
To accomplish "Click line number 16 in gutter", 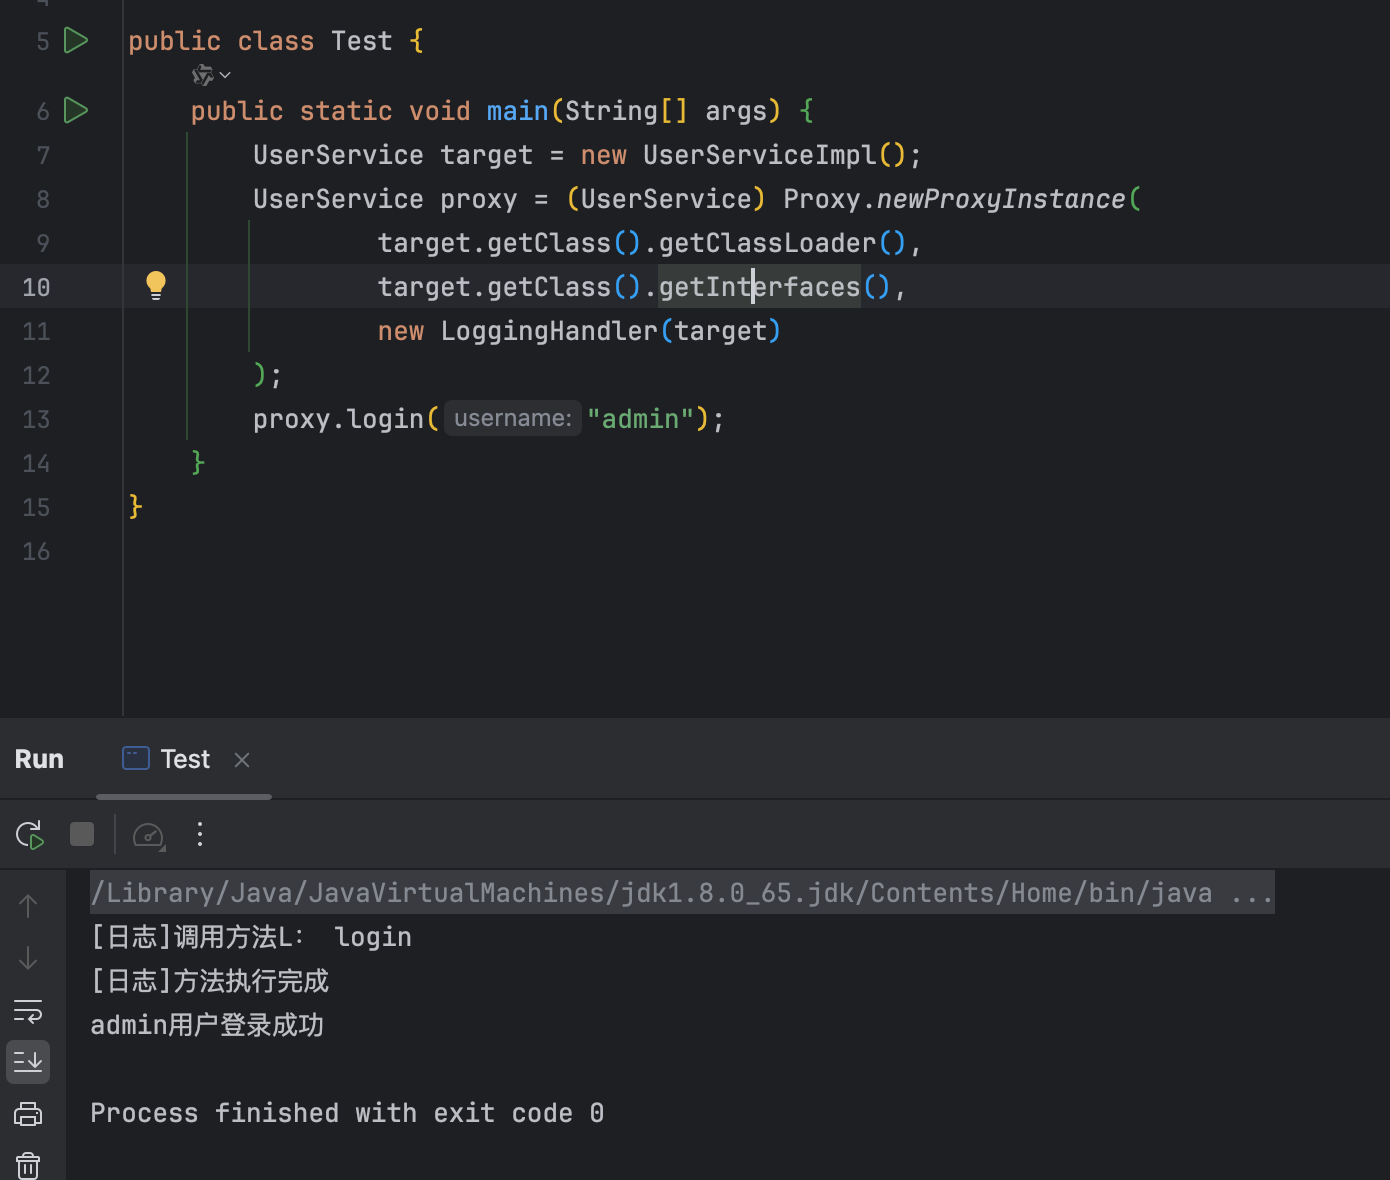I will pyautogui.click(x=36, y=552).
